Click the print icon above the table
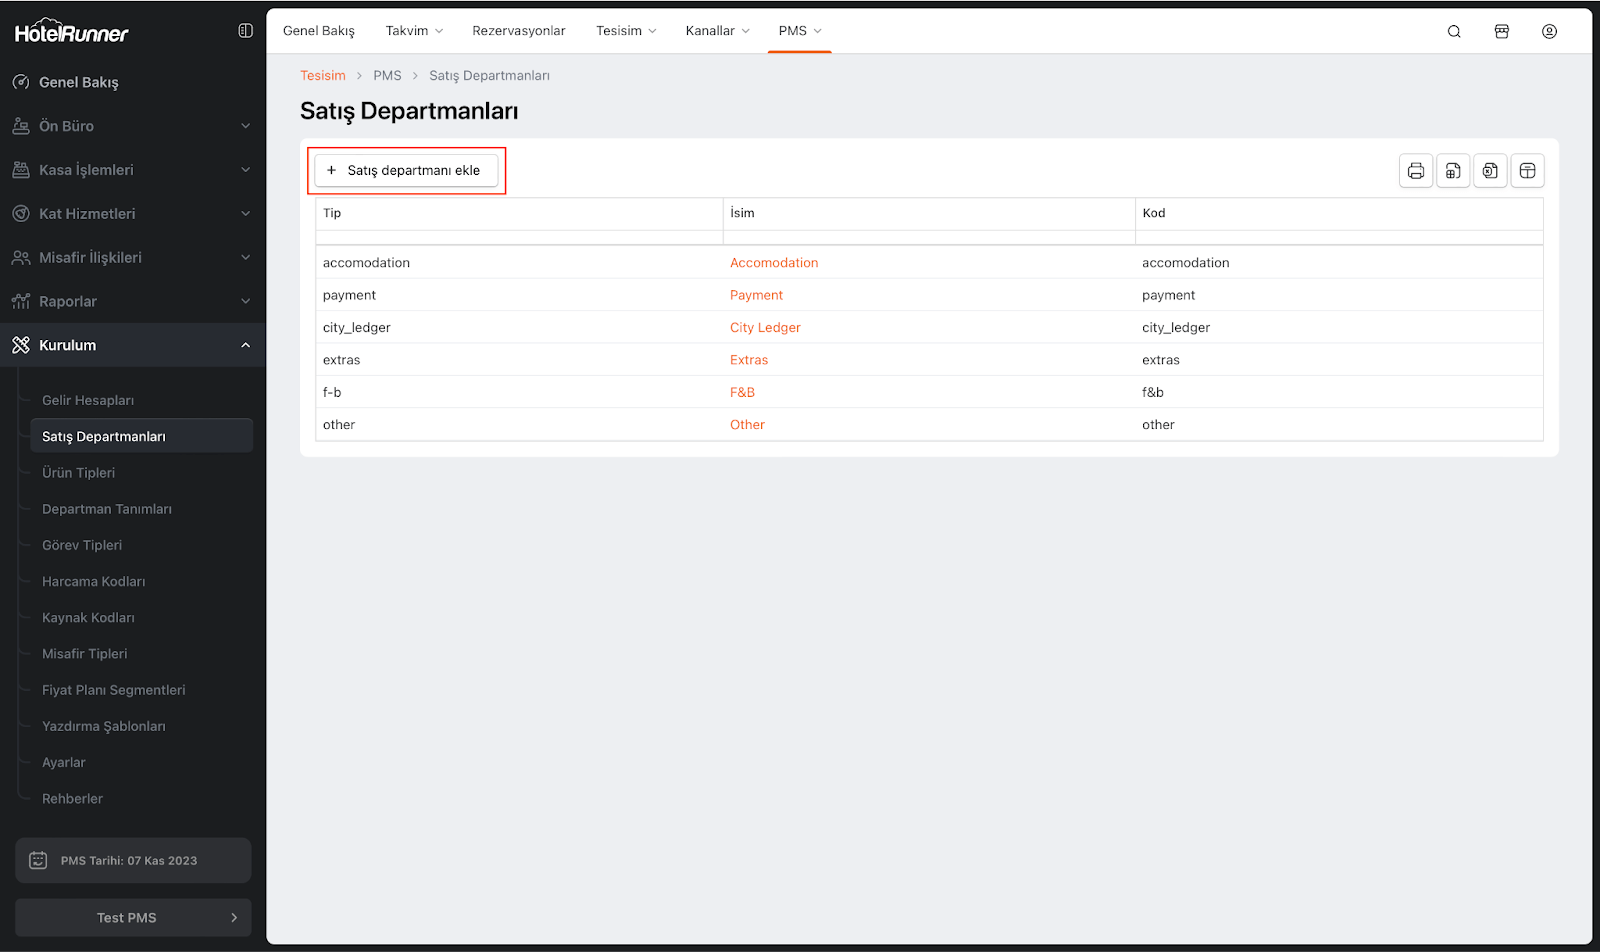The image size is (1600, 952). (1415, 171)
